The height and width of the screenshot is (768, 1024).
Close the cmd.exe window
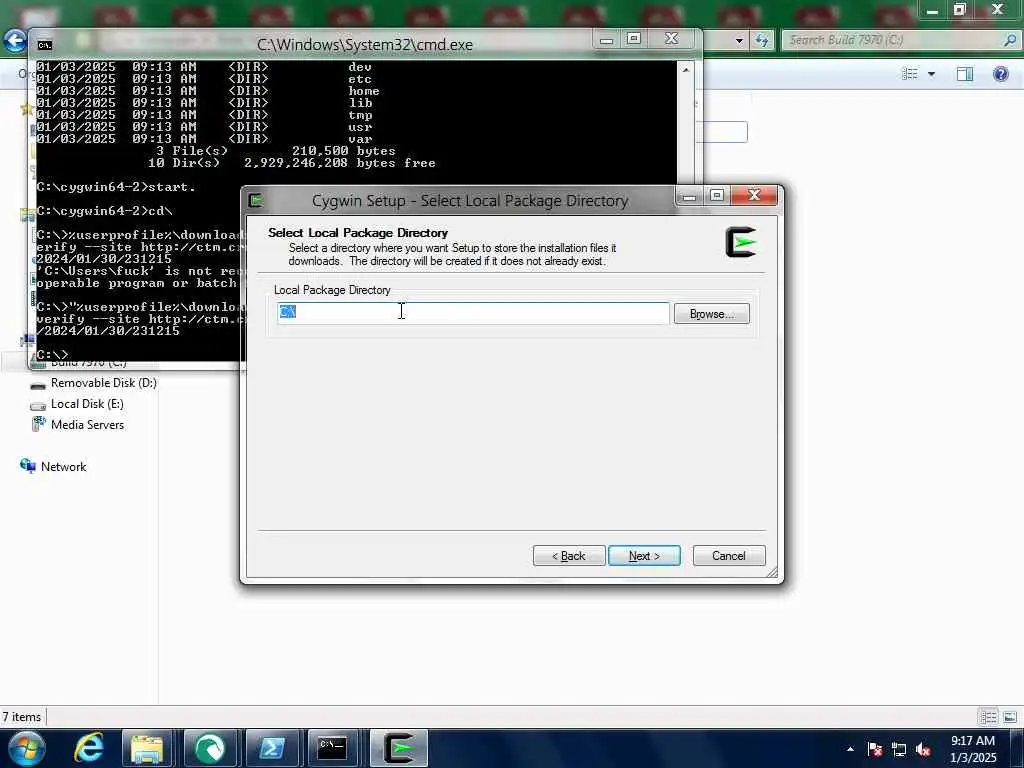click(671, 39)
